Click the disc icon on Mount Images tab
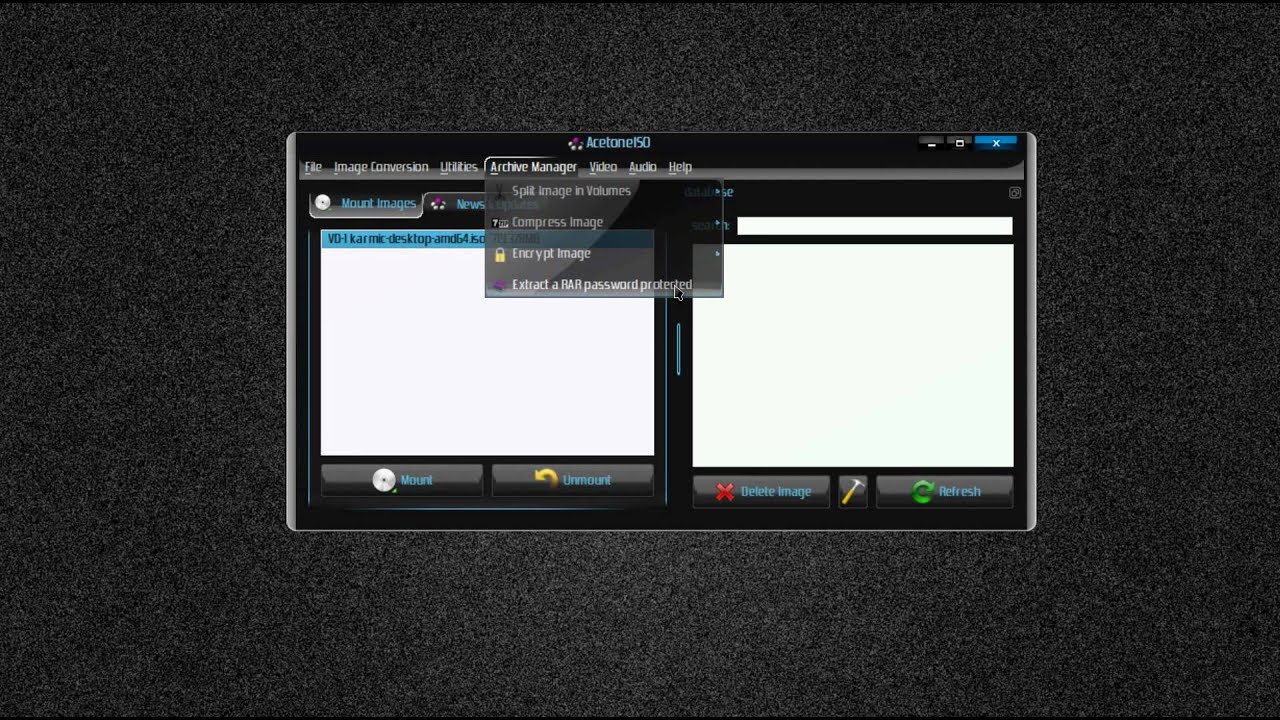 (x=323, y=203)
